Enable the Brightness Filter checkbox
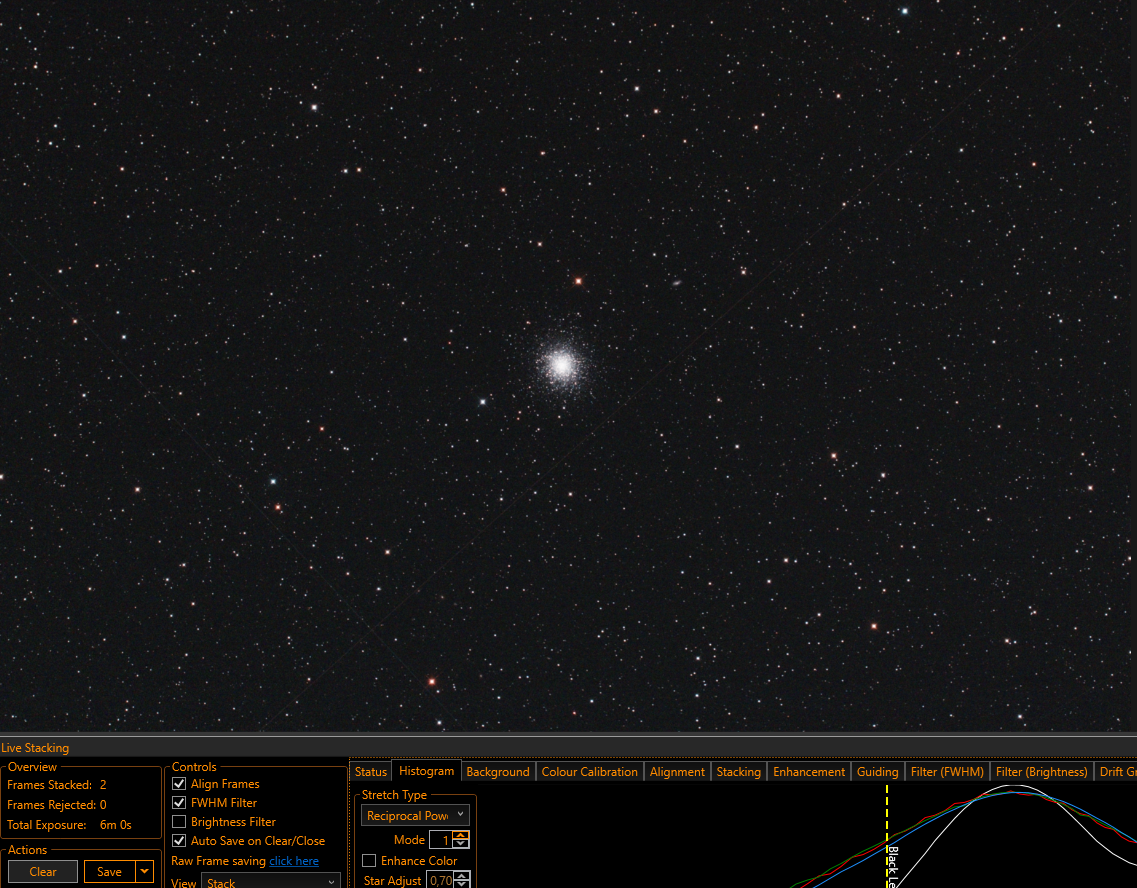The width and height of the screenshot is (1137, 888). tap(179, 821)
